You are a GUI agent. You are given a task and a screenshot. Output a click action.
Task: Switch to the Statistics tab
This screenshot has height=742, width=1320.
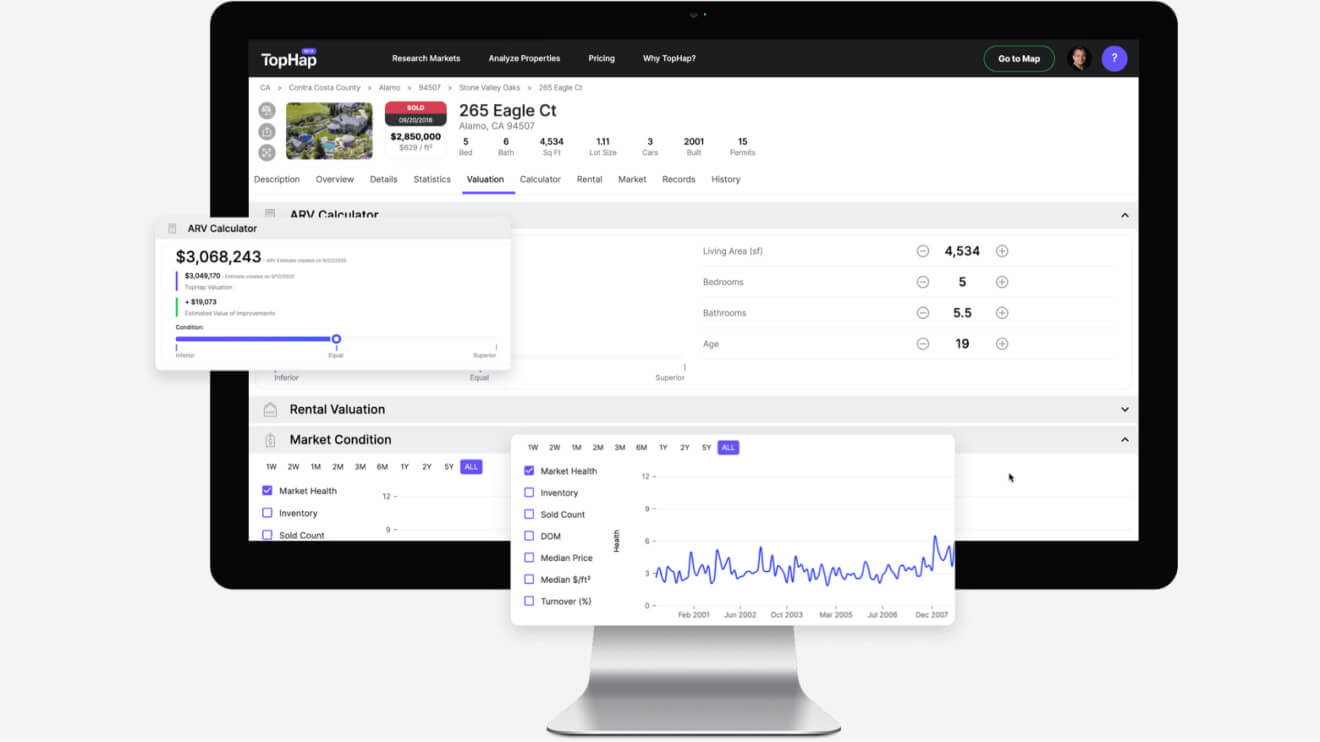click(x=432, y=180)
